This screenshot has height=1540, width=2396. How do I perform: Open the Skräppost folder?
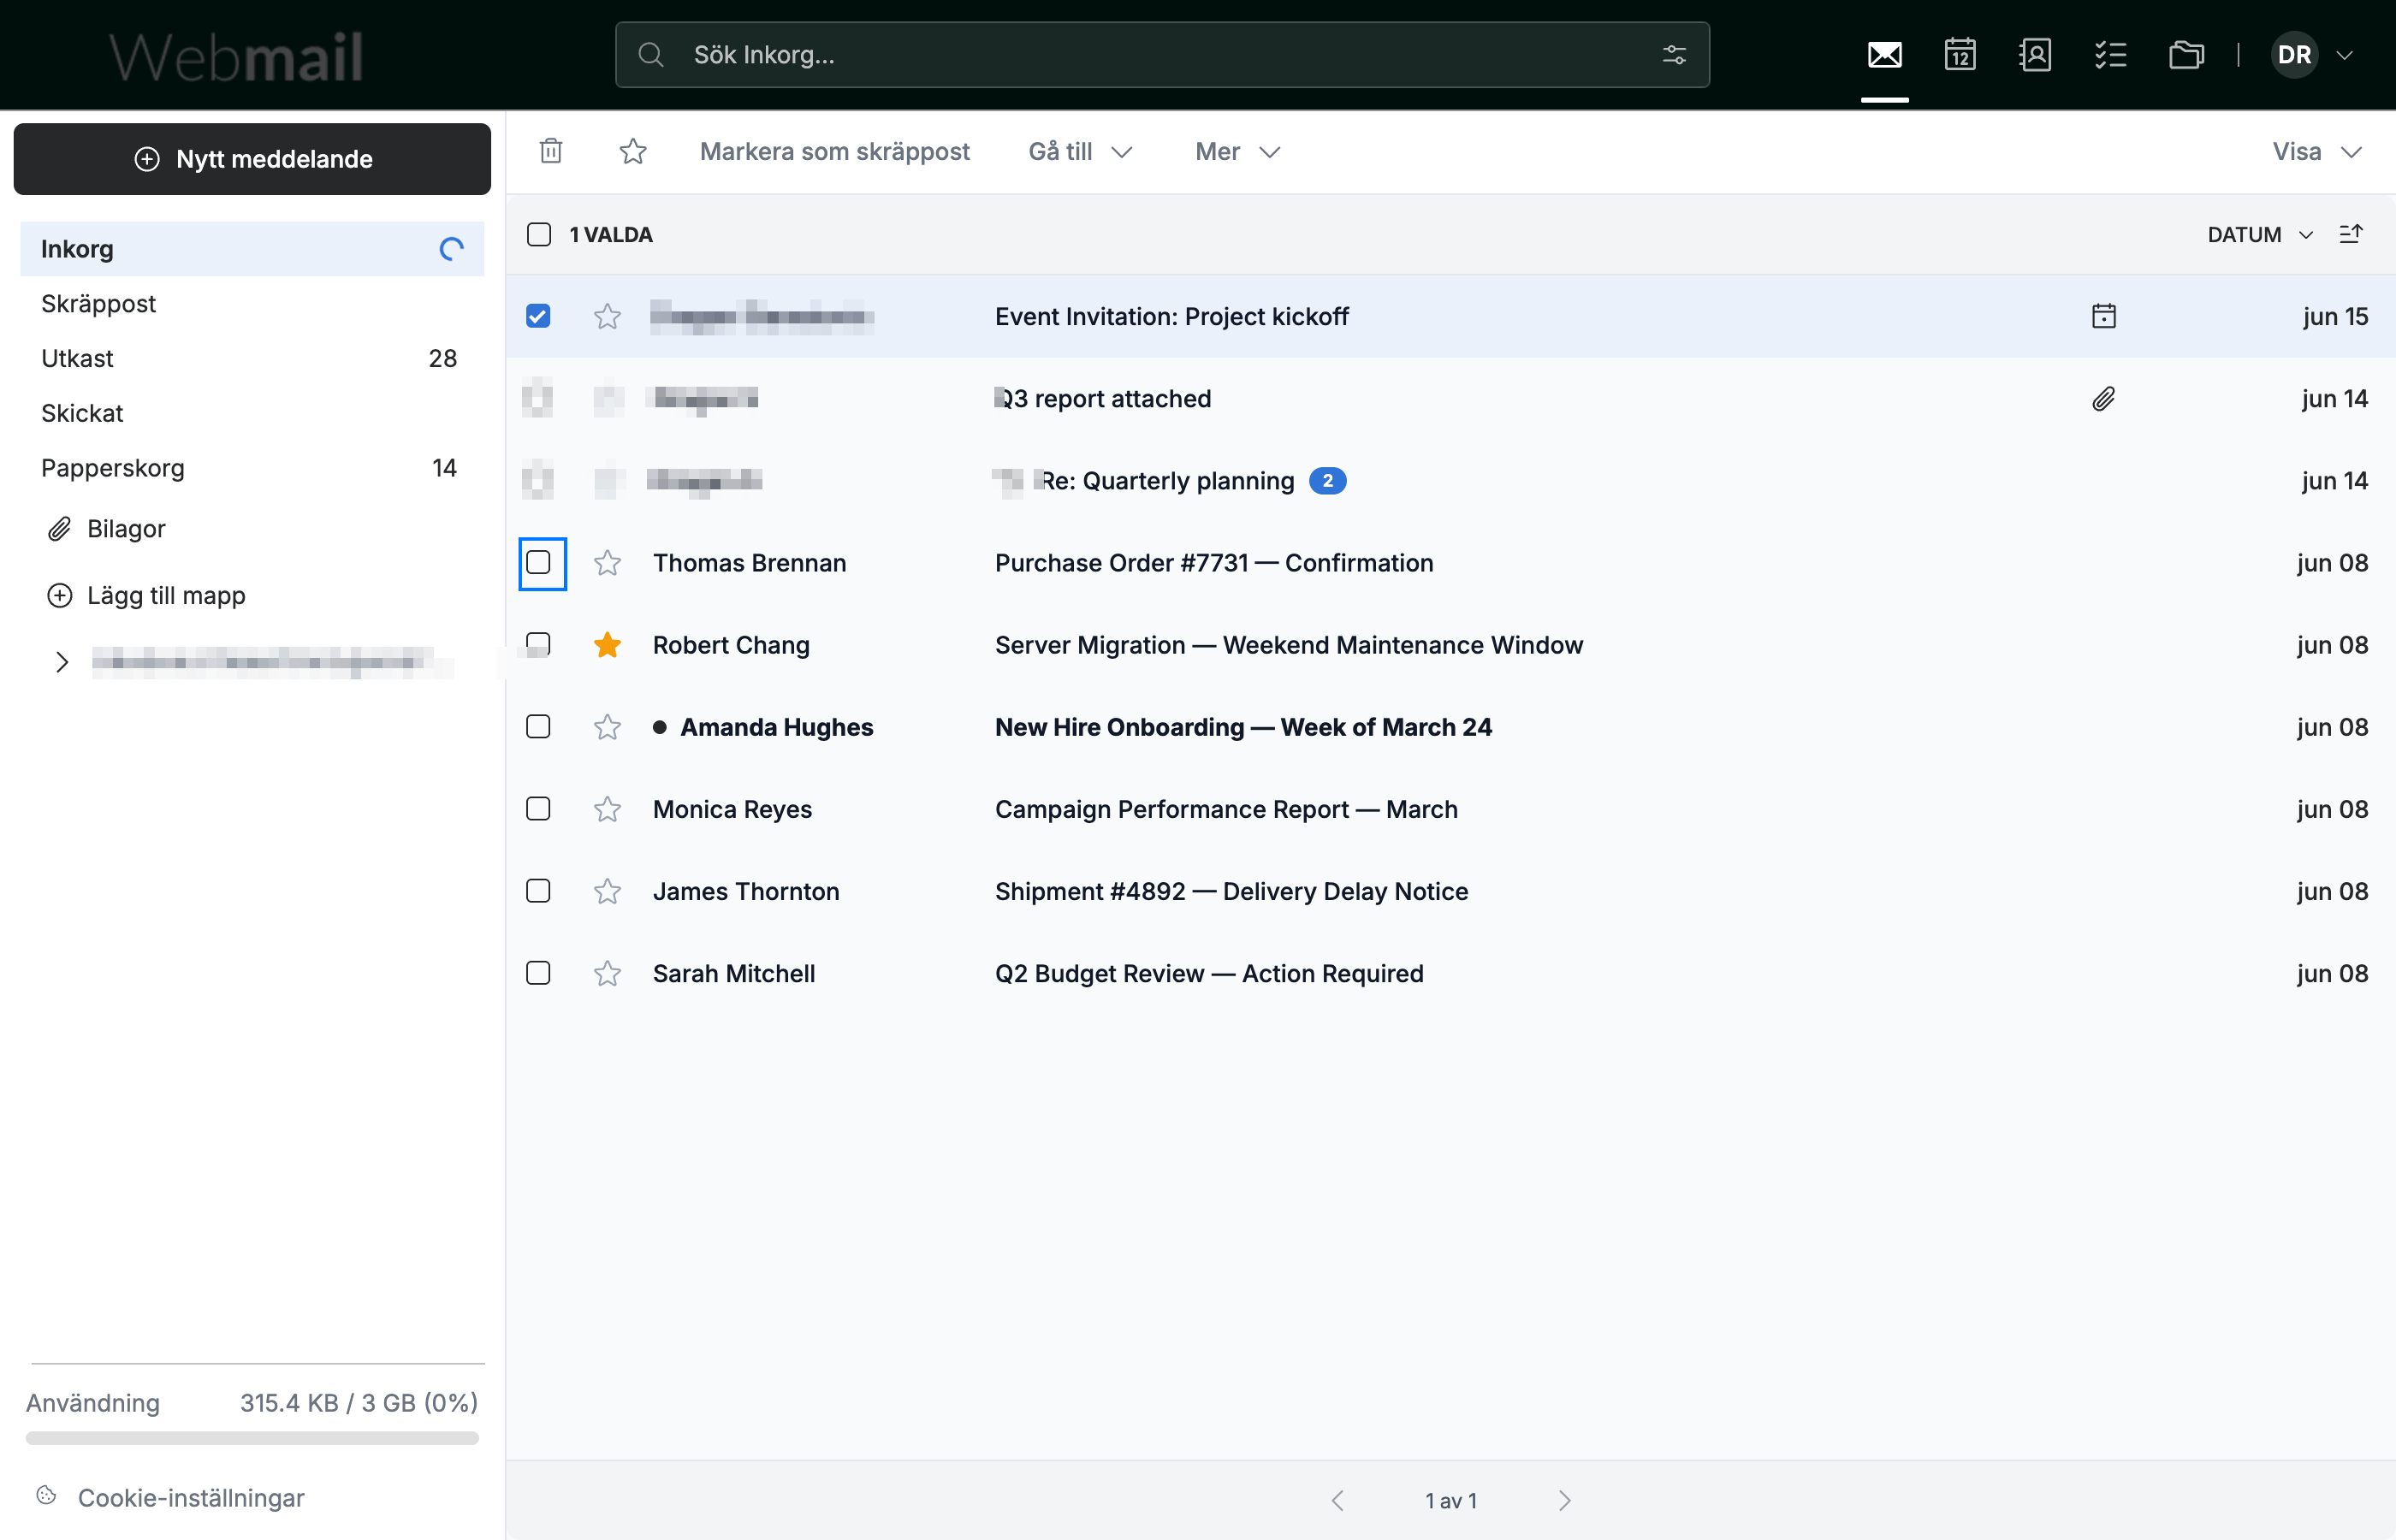[252, 304]
